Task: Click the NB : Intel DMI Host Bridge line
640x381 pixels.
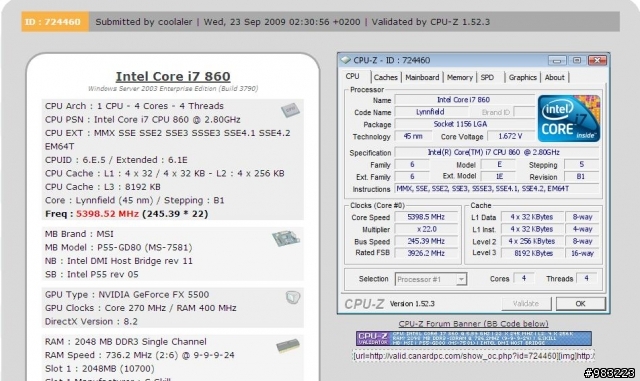Action: click(x=119, y=261)
